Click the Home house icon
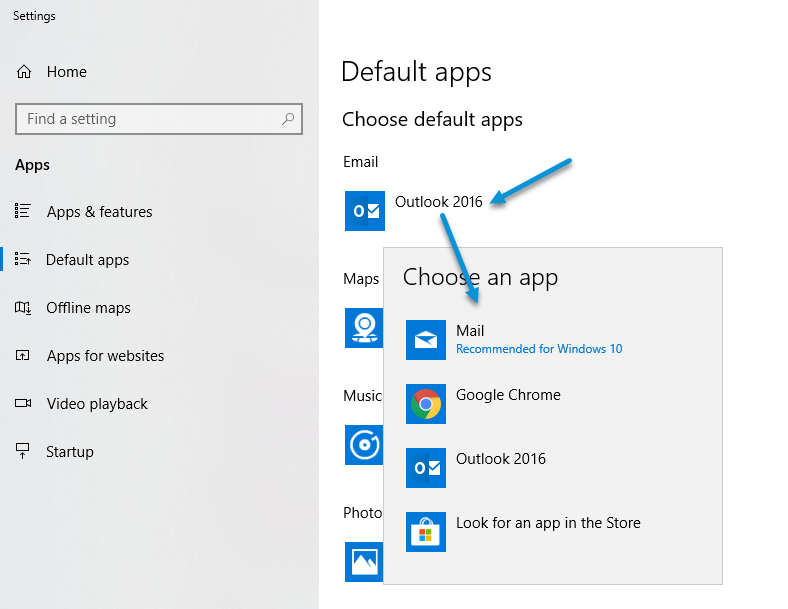This screenshot has height=609, width=788. coord(24,72)
